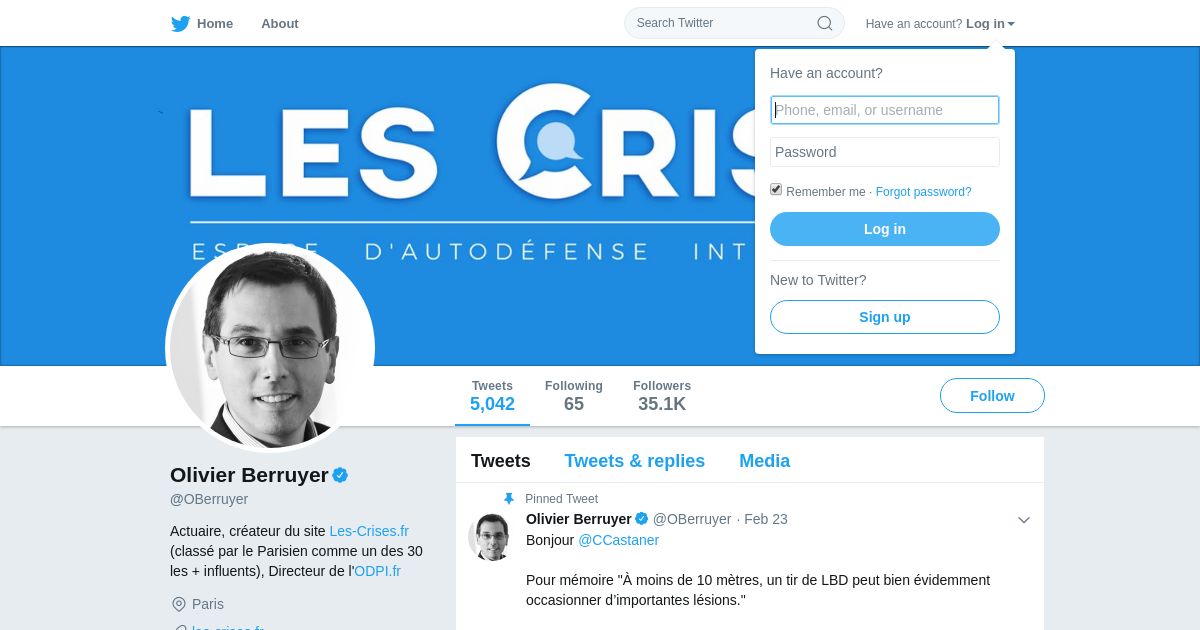Viewport: 1200px width, 630px height.
Task: Collapse the Log in dropdown caret
Action: [1011, 24]
